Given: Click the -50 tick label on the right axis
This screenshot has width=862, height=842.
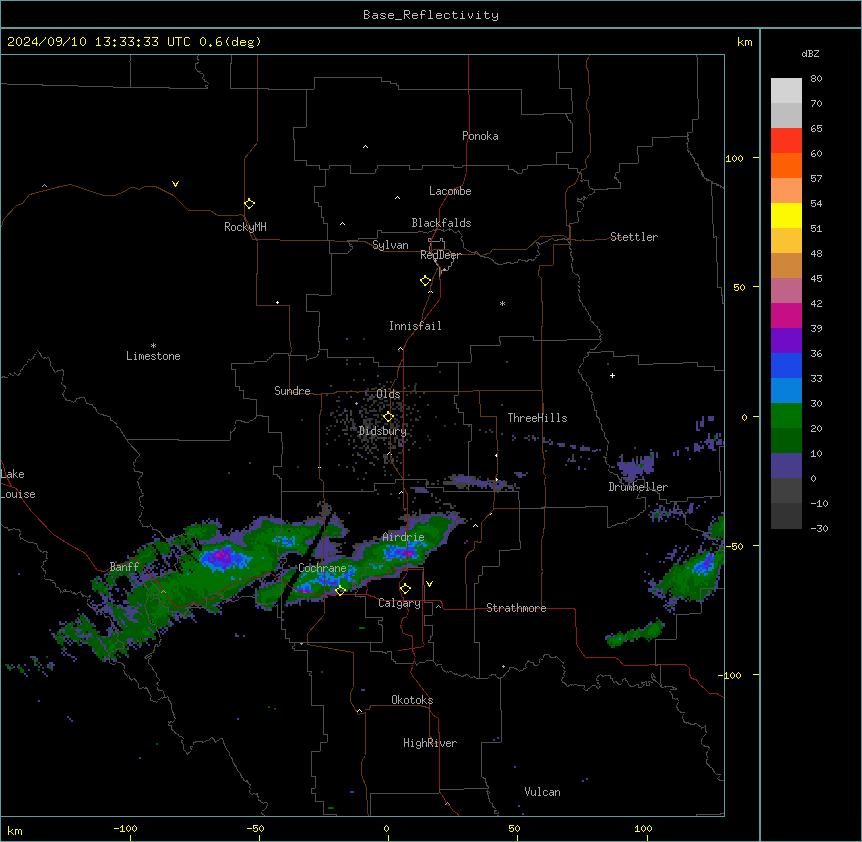Looking at the screenshot, I should [733, 546].
